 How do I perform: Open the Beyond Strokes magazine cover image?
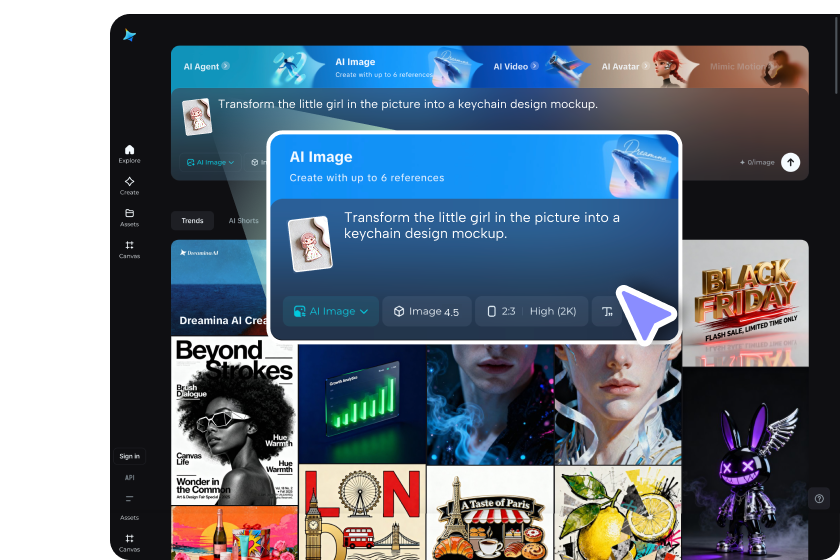234,421
